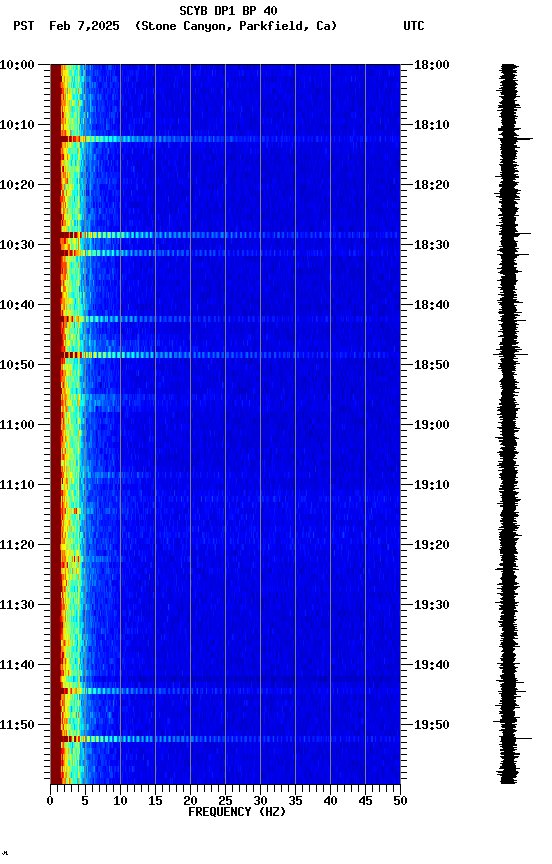Select the 10:10 PST time label

[x=17, y=125]
